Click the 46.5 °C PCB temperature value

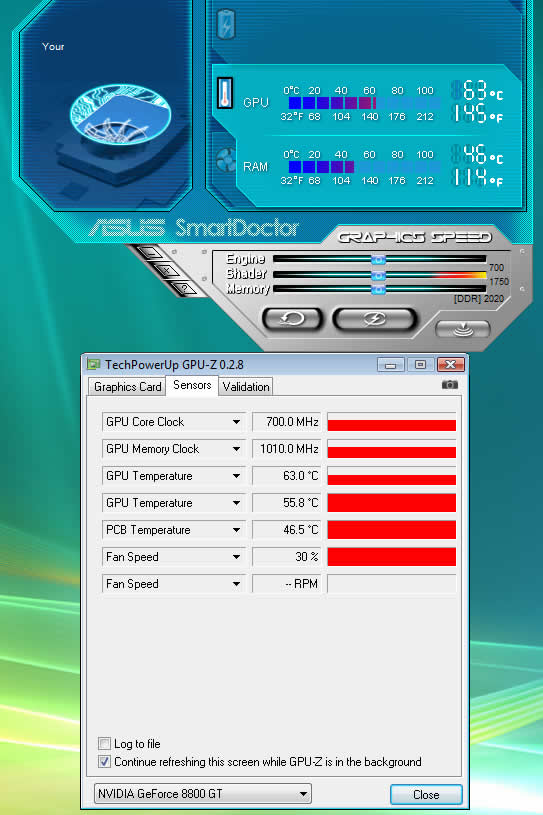286,530
